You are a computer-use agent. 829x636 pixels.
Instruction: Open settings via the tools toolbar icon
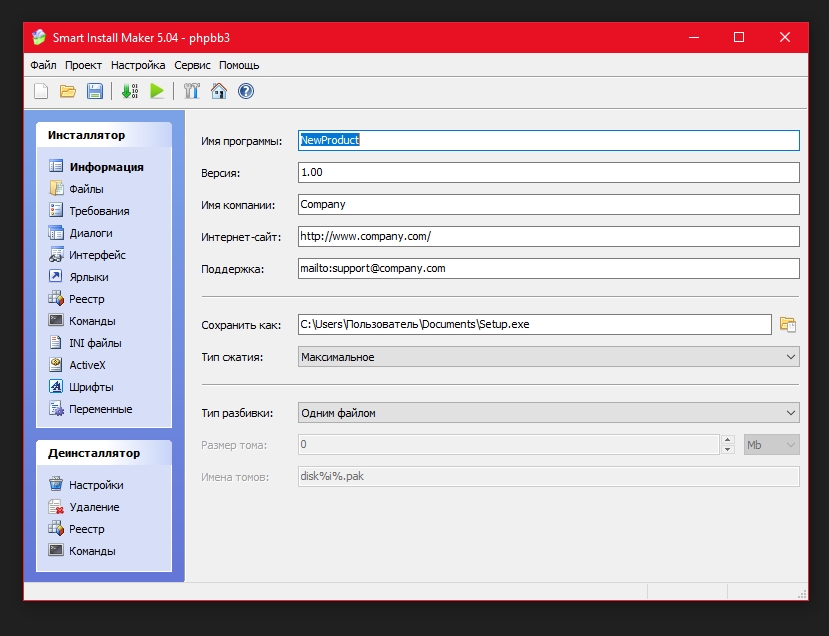click(x=192, y=92)
